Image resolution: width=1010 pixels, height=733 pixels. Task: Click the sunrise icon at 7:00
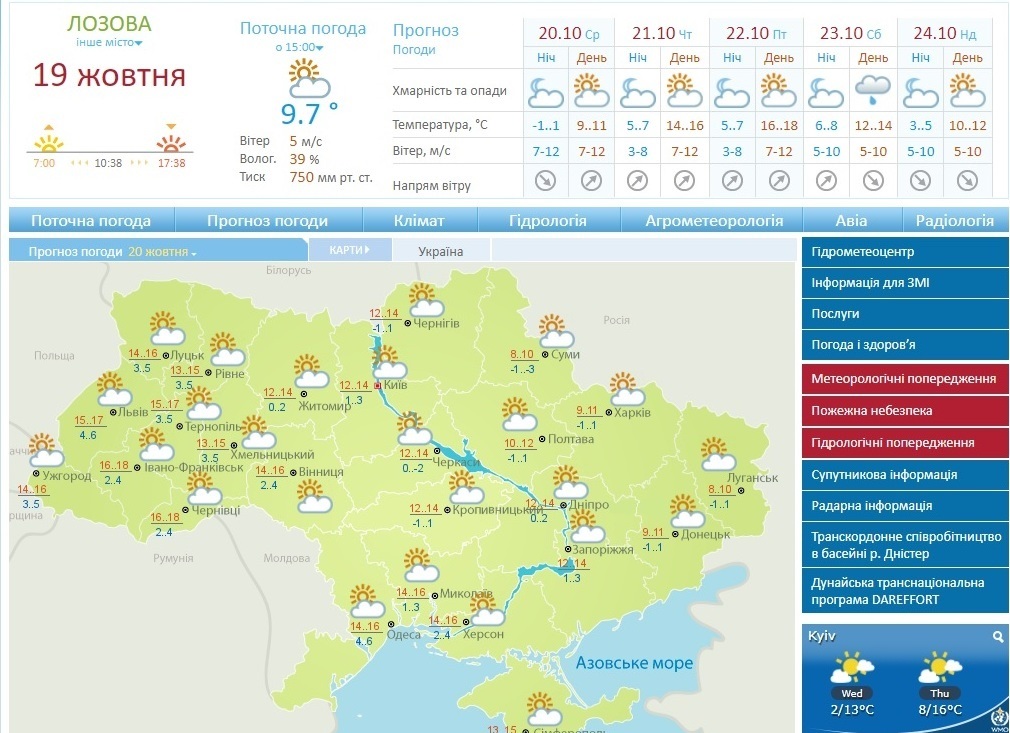pyautogui.click(x=48, y=140)
